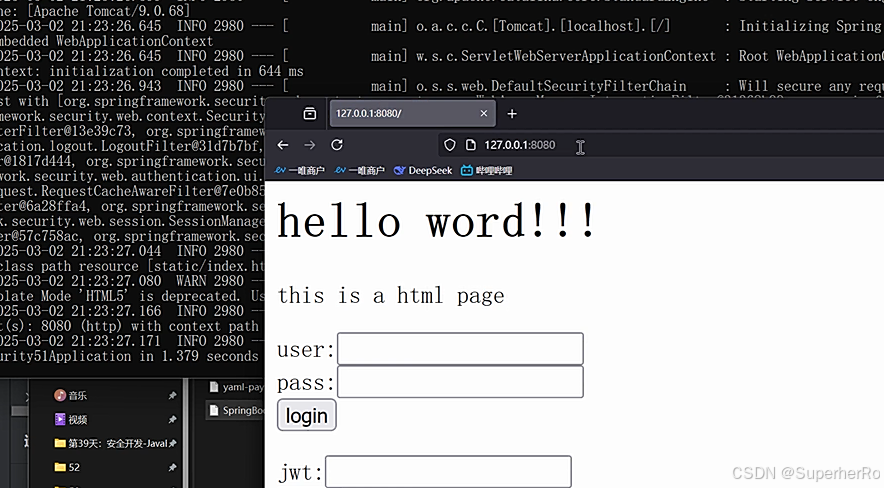Click into the user input field
This screenshot has width=884, height=488.
tap(460, 349)
